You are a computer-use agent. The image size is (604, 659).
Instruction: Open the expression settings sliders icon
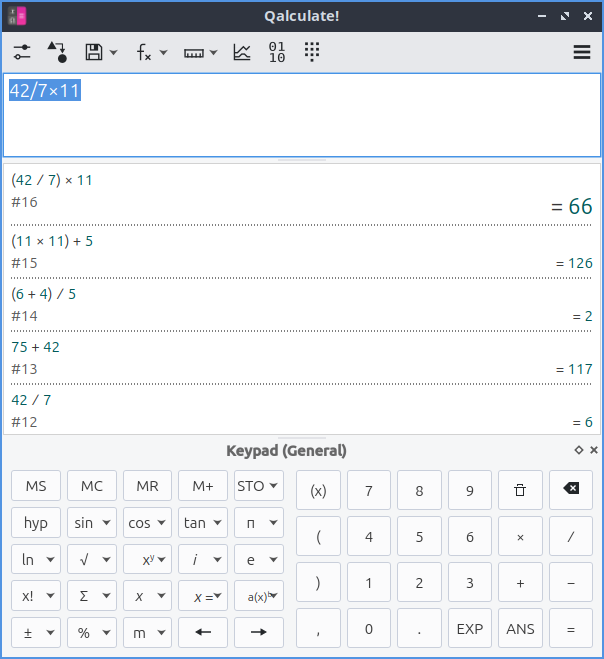22,53
